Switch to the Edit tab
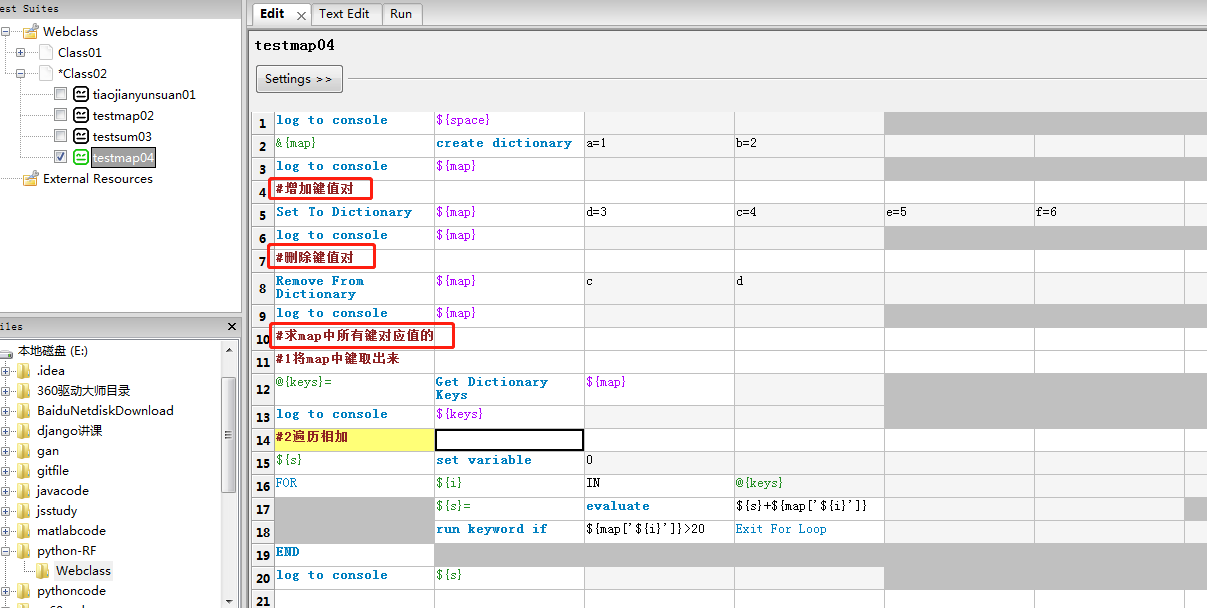This screenshot has height=608, width=1207. 272,14
